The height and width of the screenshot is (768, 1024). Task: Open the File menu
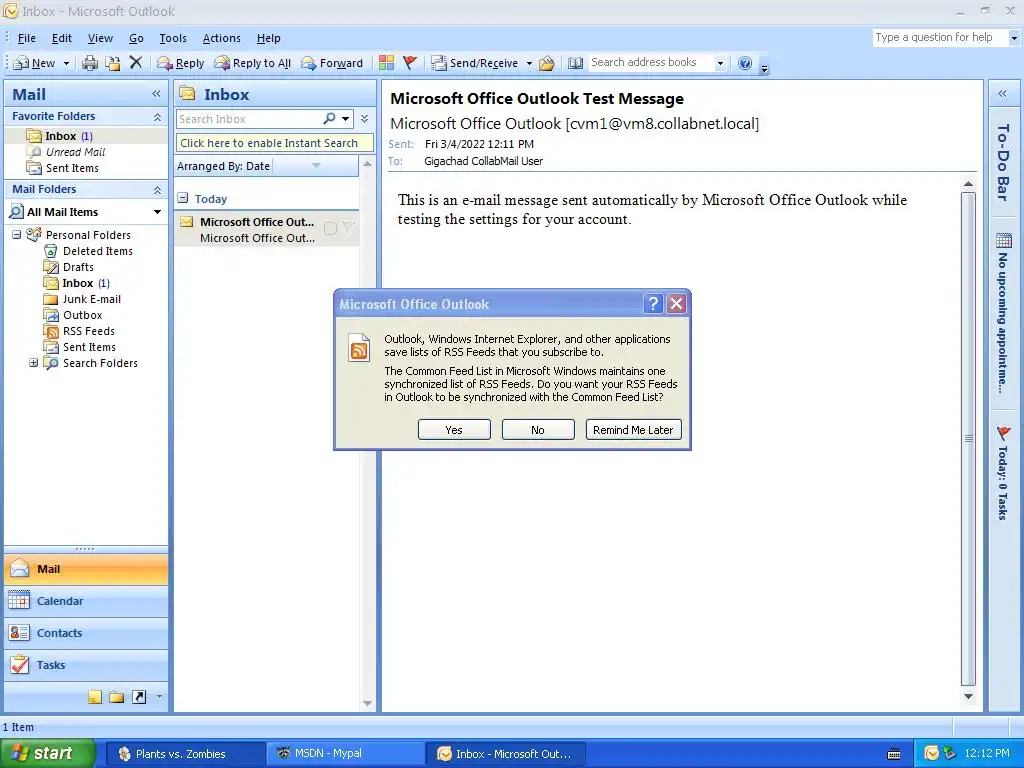pos(27,38)
